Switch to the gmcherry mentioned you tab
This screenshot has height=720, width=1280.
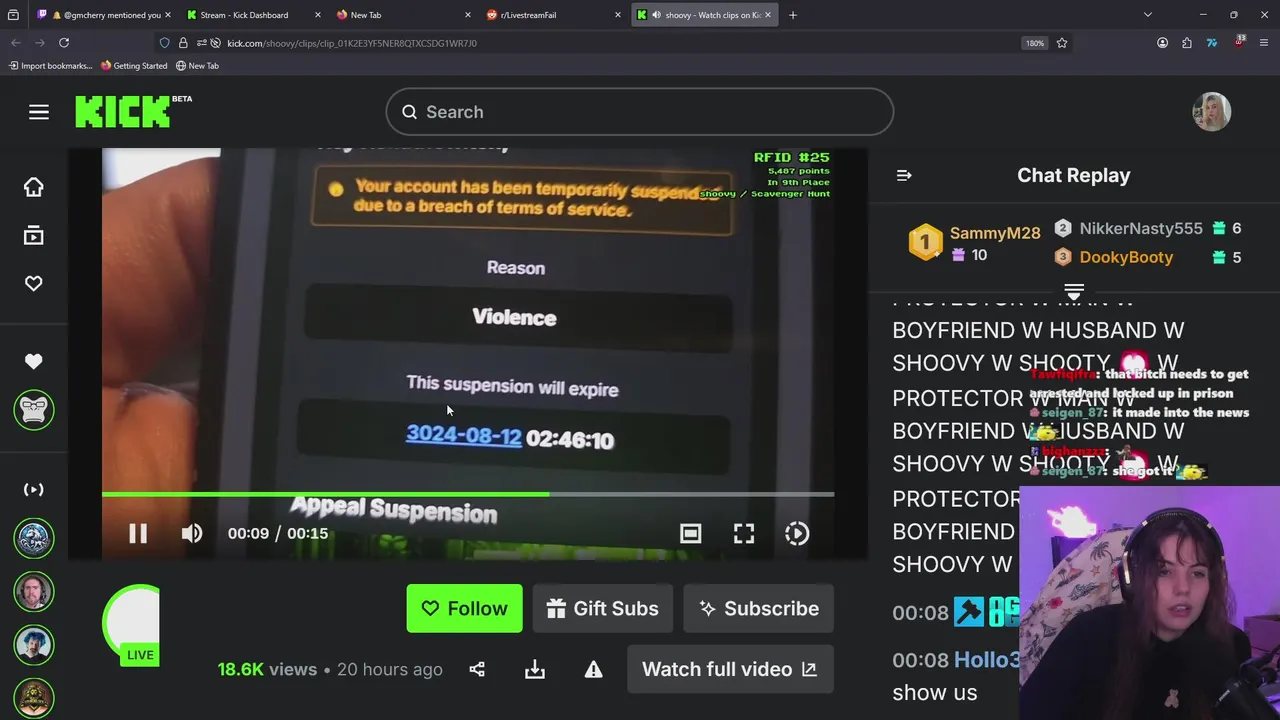tap(104, 15)
